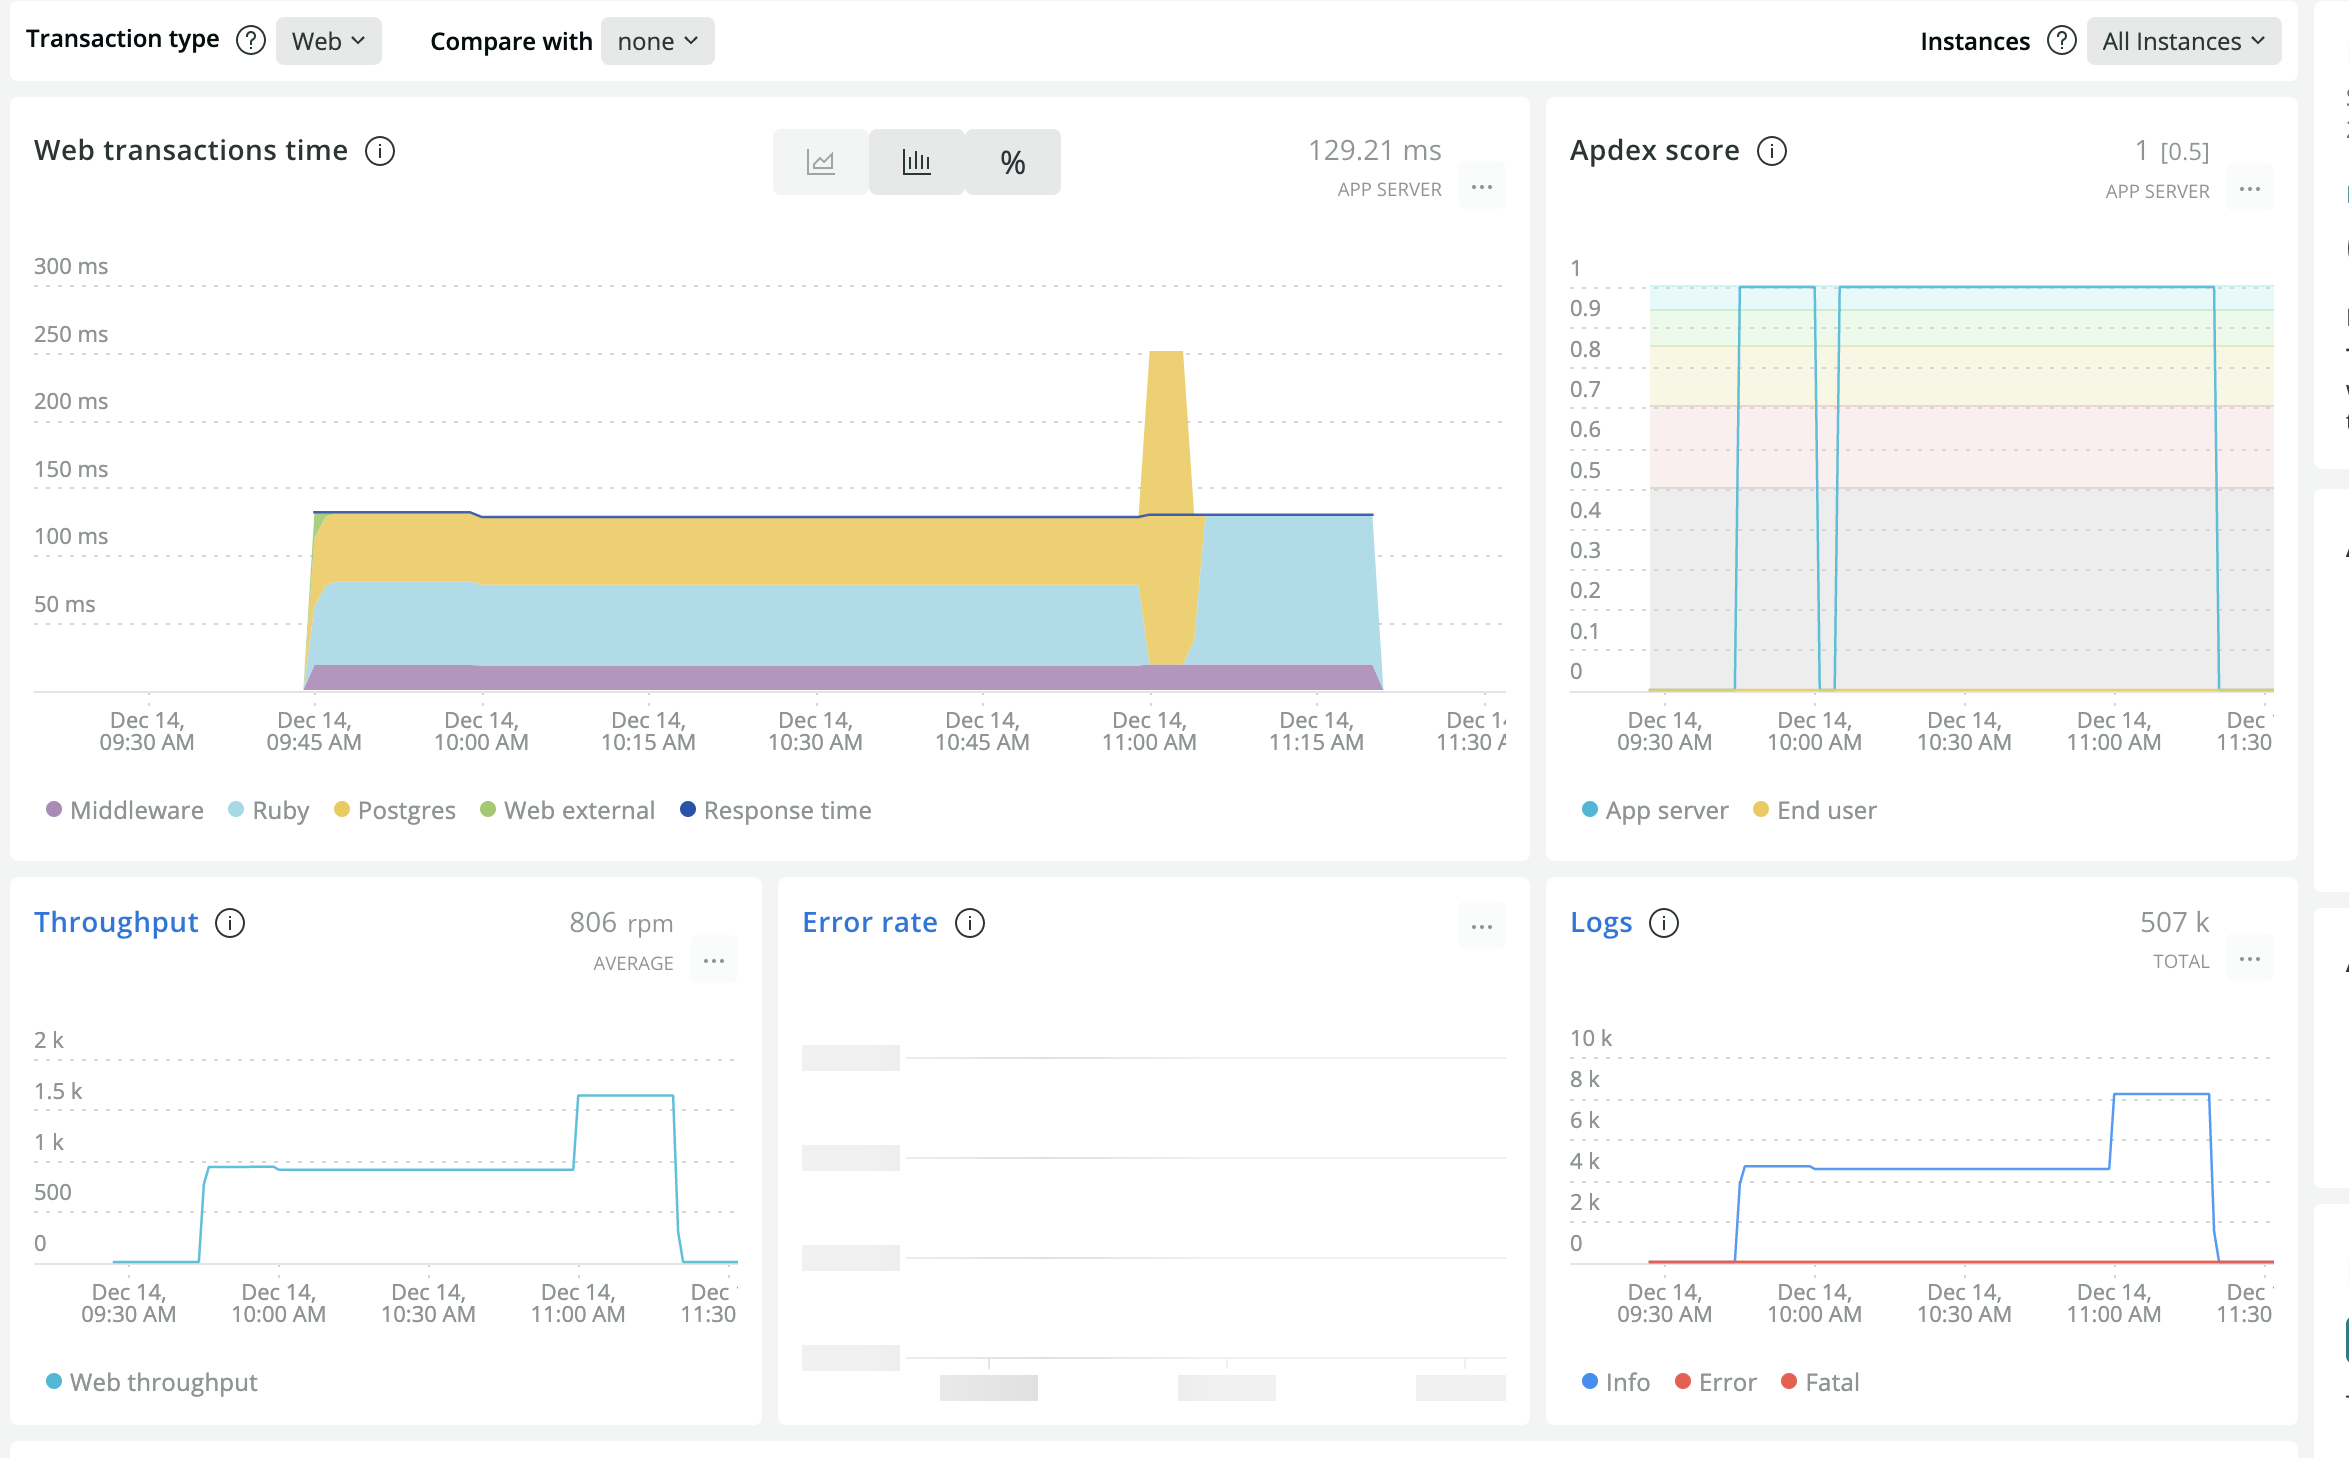Open the Logs chart title link
The width and height of the screenshot is (2349, 1458).
click(x=1601, y=922)
